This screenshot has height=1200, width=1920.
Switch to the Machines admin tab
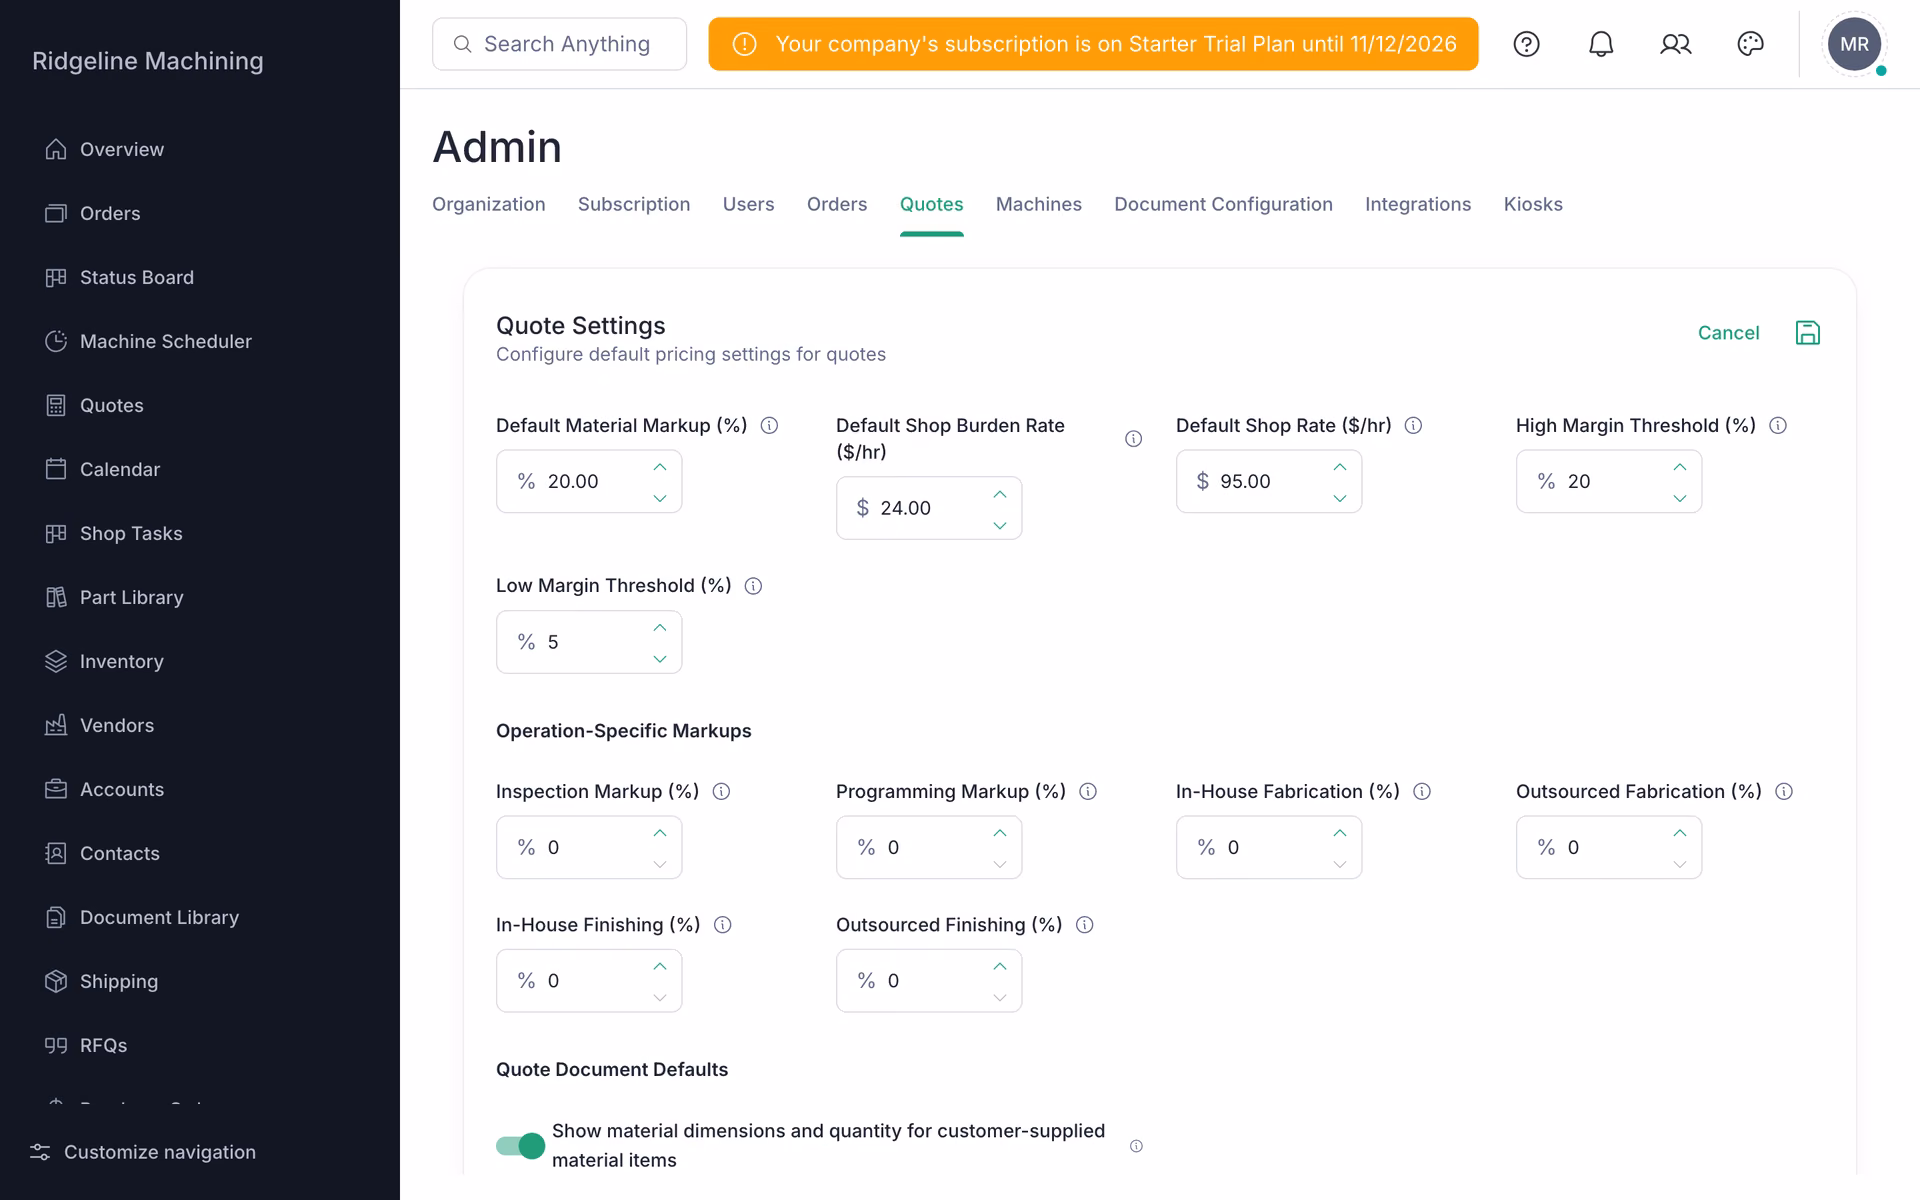[1038, 204]
